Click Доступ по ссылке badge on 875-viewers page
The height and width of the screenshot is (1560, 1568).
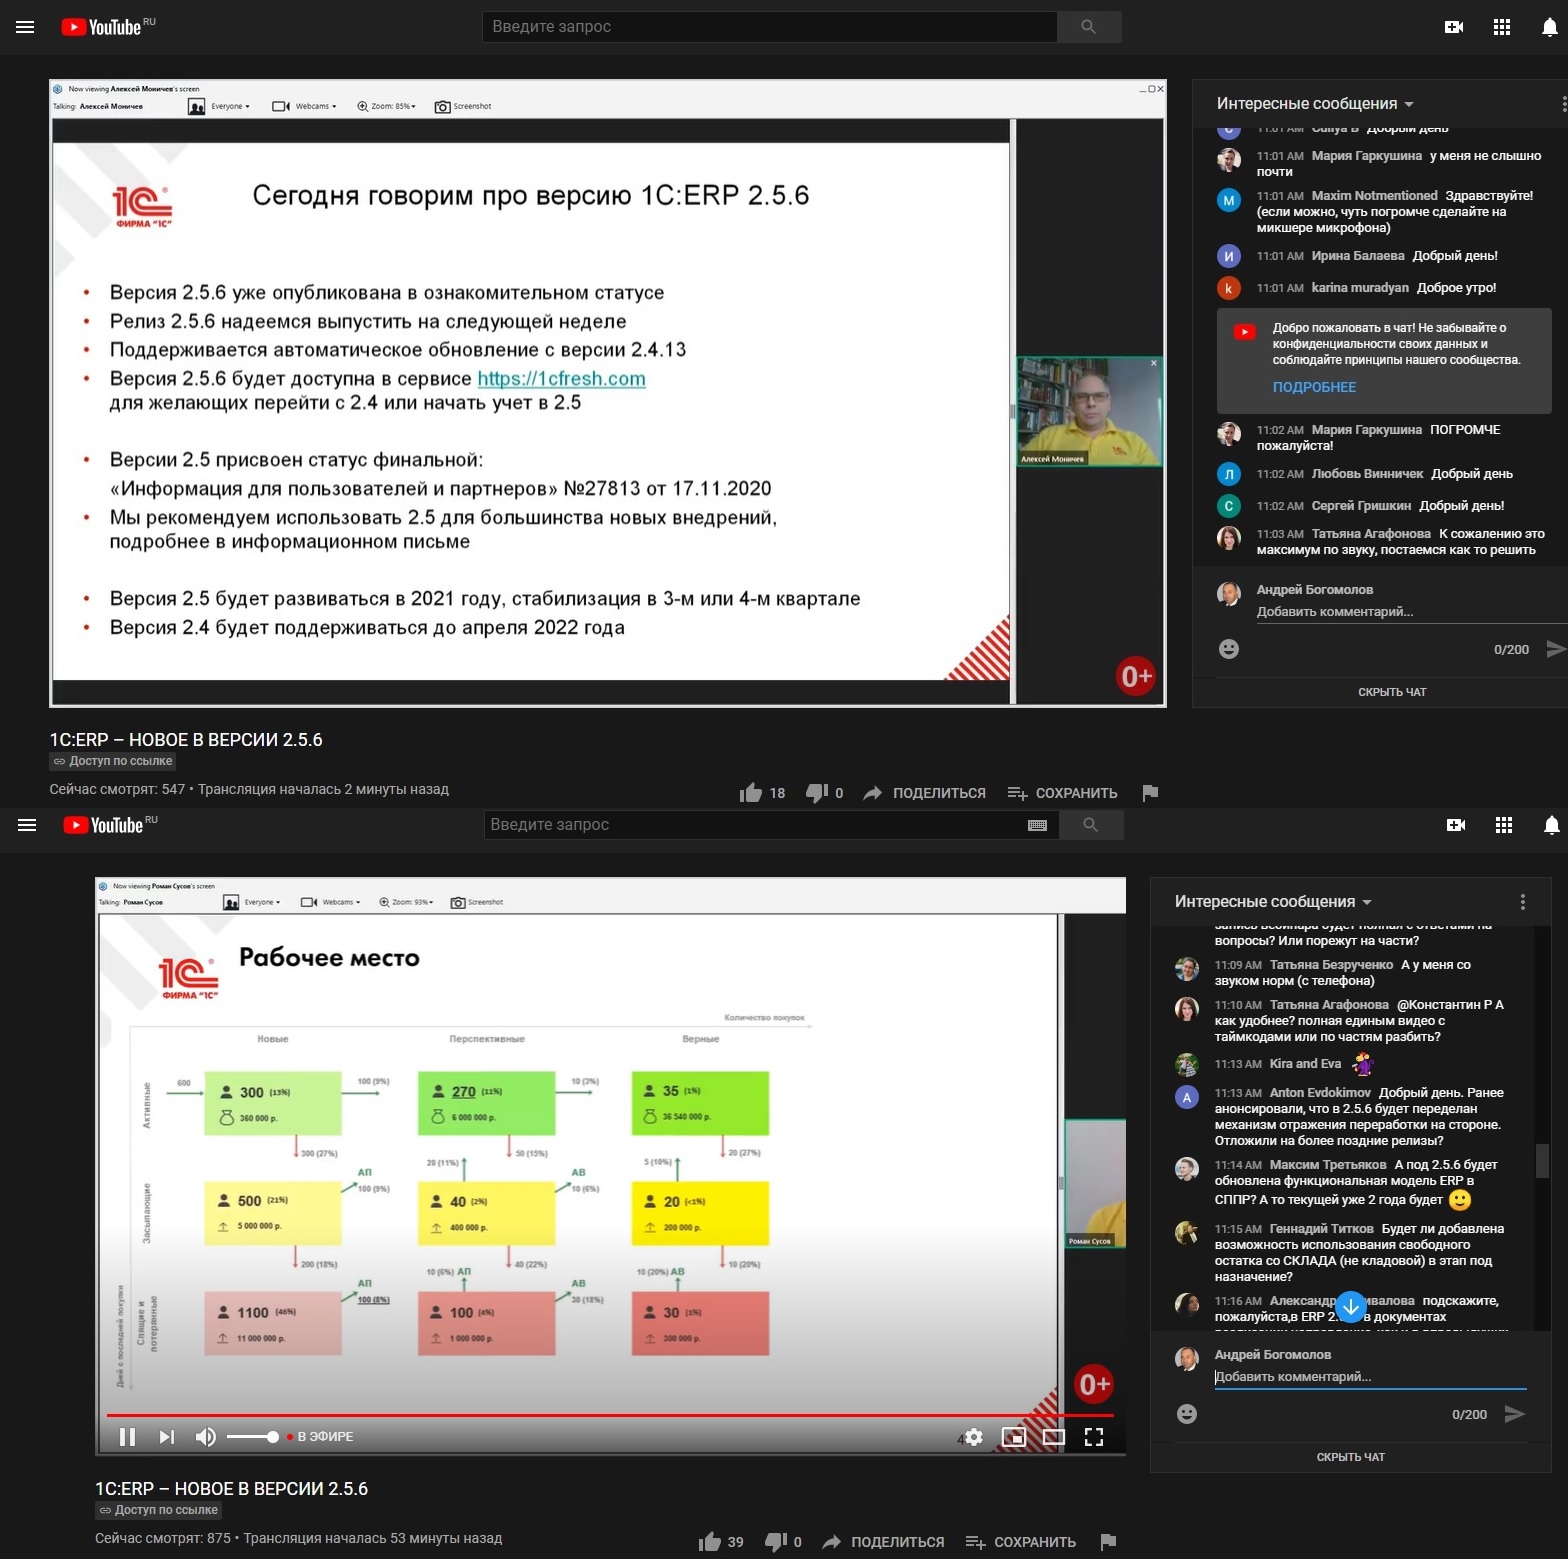tap(158, 1510)
